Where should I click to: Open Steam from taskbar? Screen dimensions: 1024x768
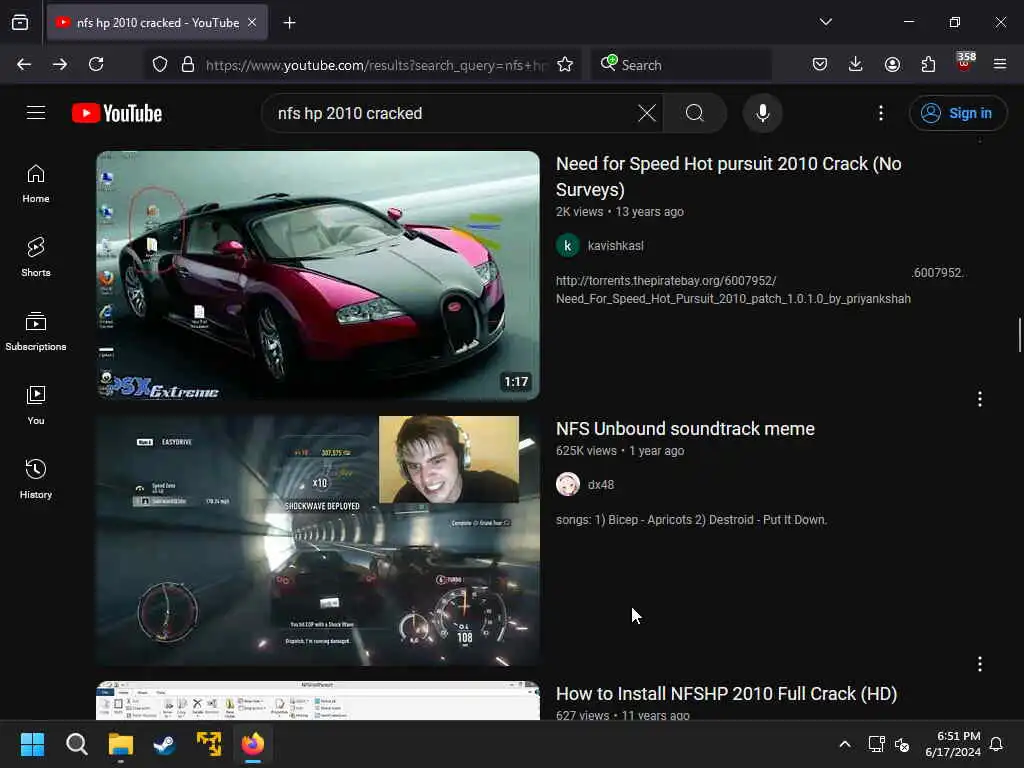(x=165, y=744)
